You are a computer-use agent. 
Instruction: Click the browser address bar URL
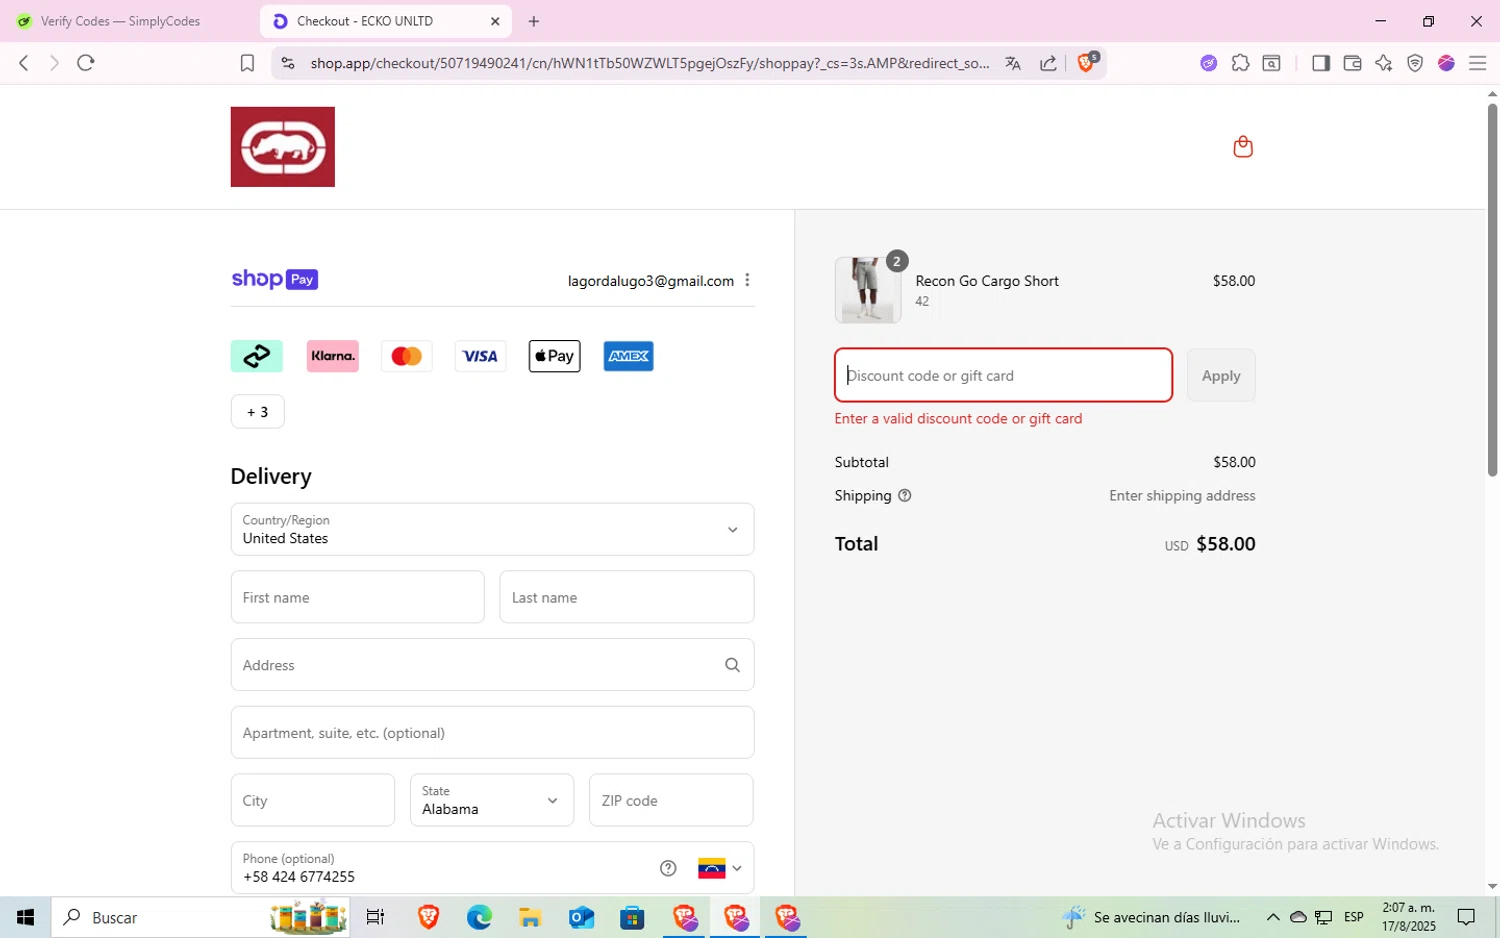click(x=650, y=63)
